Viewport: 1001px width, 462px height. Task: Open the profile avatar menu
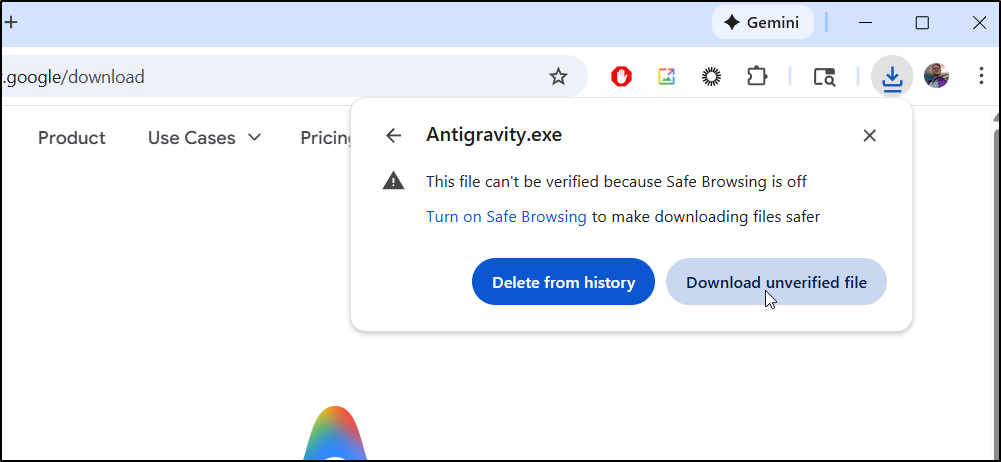(x=936, y=76)
